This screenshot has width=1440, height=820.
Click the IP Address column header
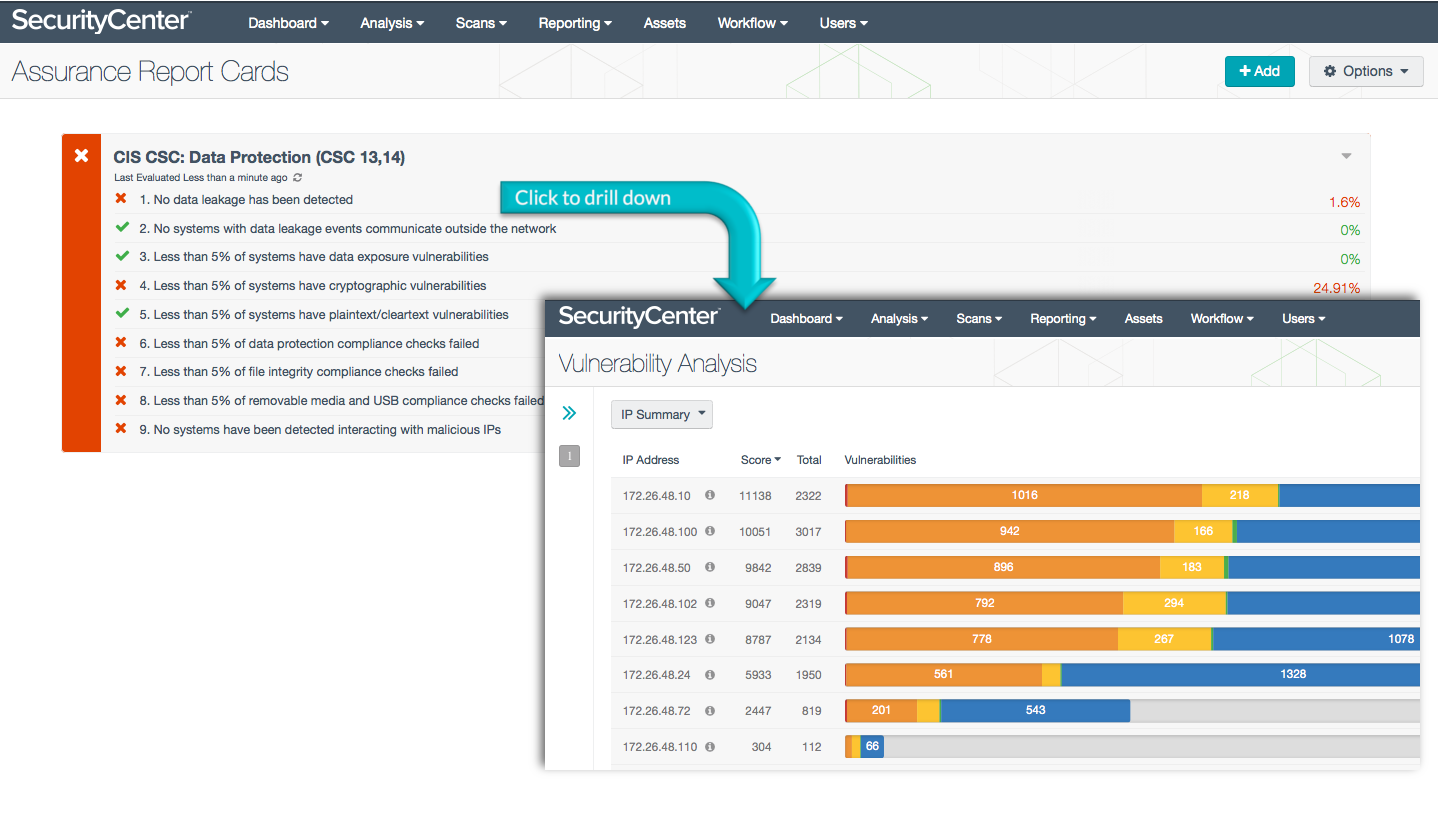click(651, 460)
